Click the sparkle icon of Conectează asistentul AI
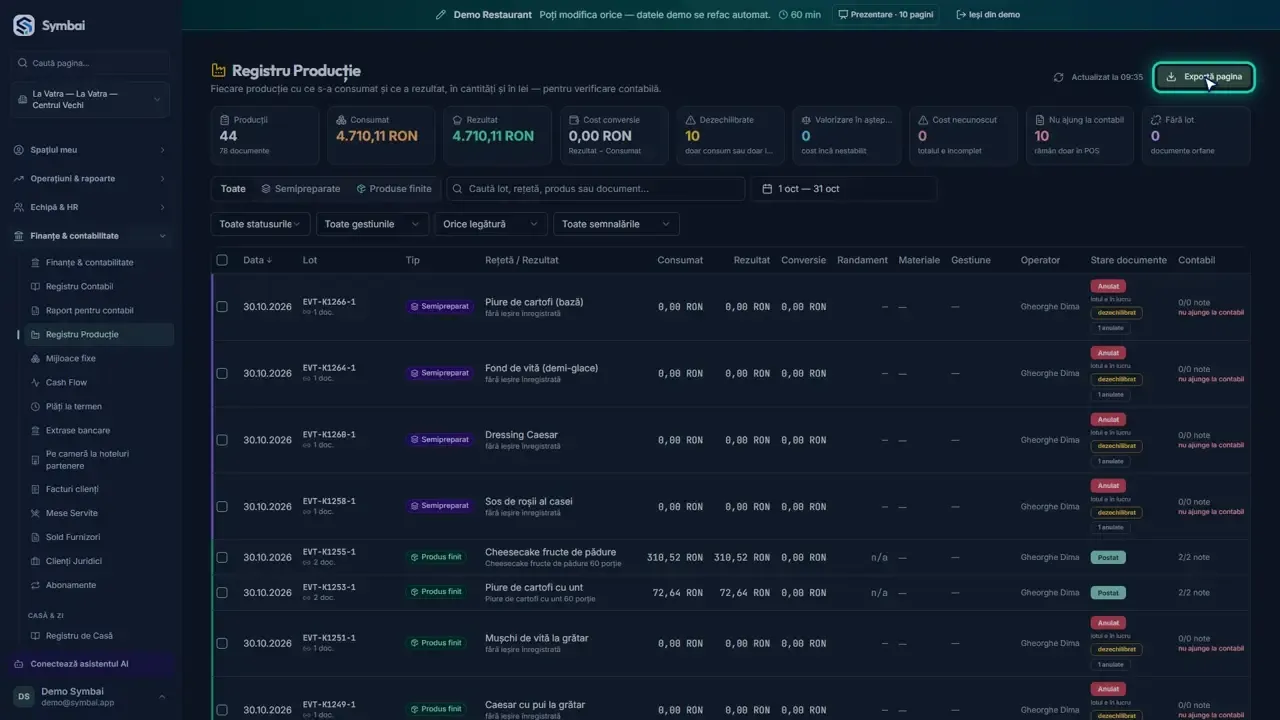The image size is (1280, 720). pyautogui.click(x=20, y=664)
